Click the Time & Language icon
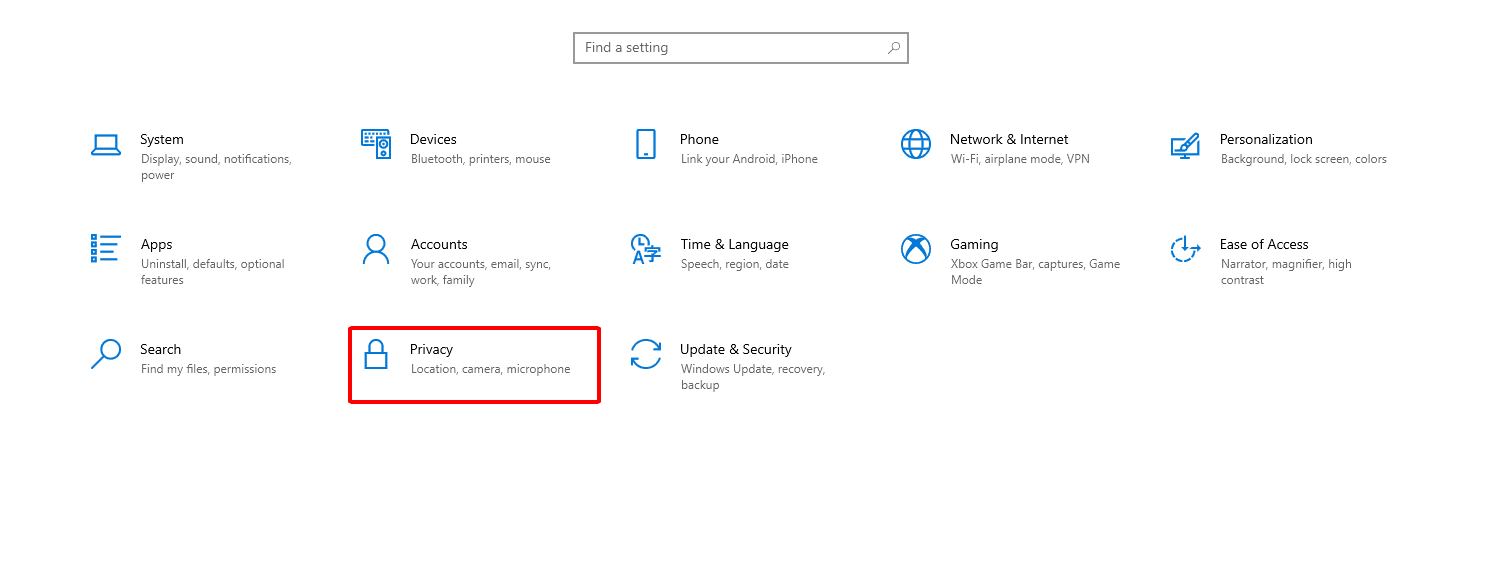This screenshot has width=1495, height=585. (646, 249)
